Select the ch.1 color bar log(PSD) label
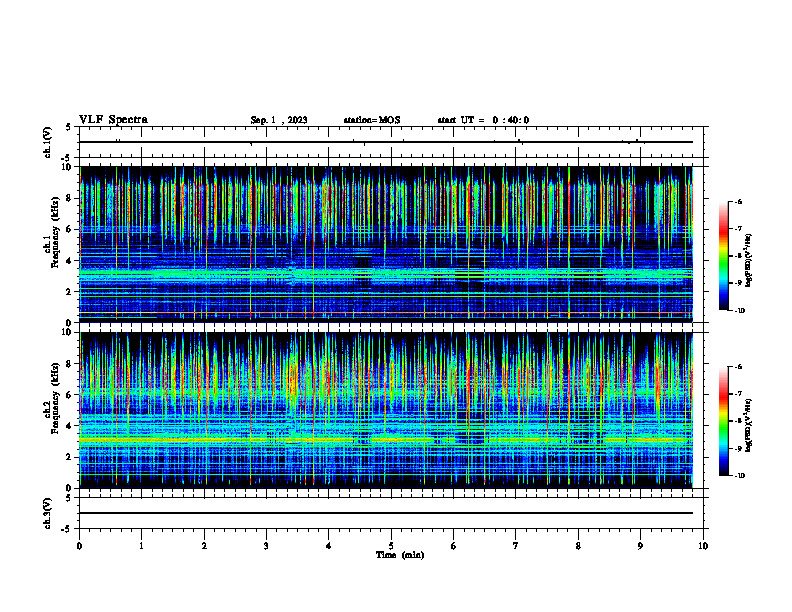The image size is (792, 612). [748, 261]
